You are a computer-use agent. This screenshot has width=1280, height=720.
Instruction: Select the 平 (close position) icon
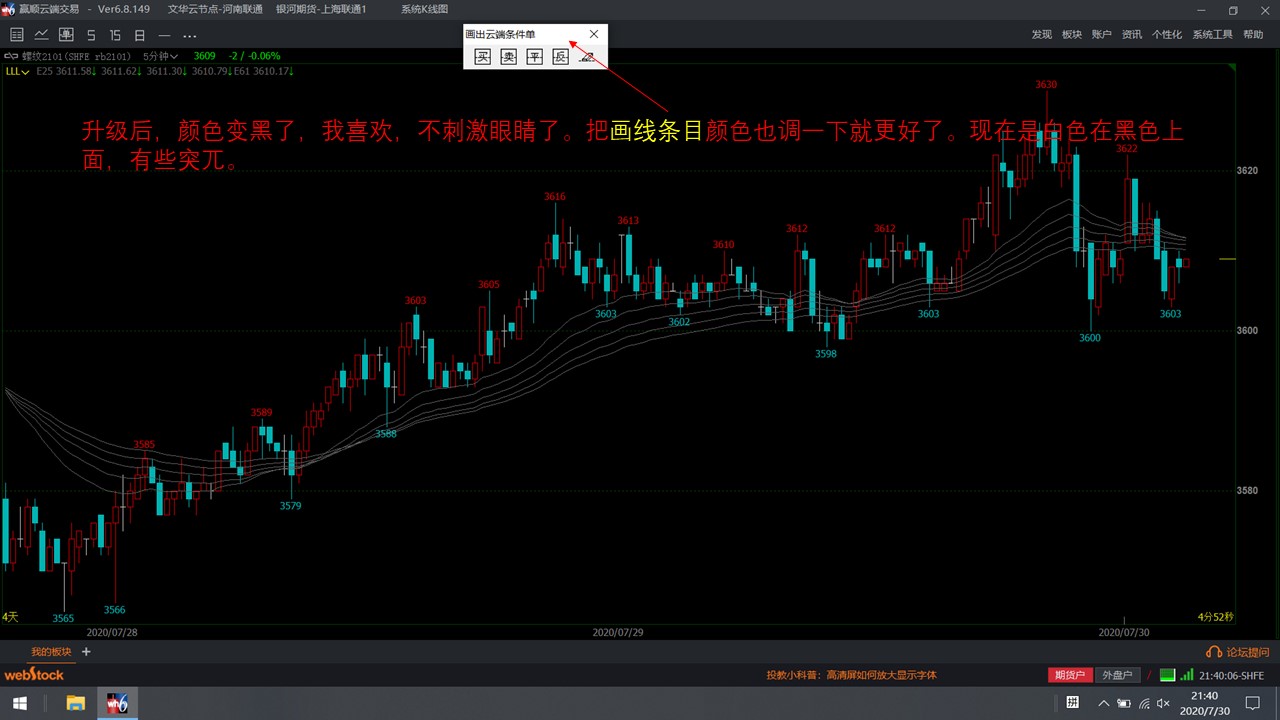(534, 58)
